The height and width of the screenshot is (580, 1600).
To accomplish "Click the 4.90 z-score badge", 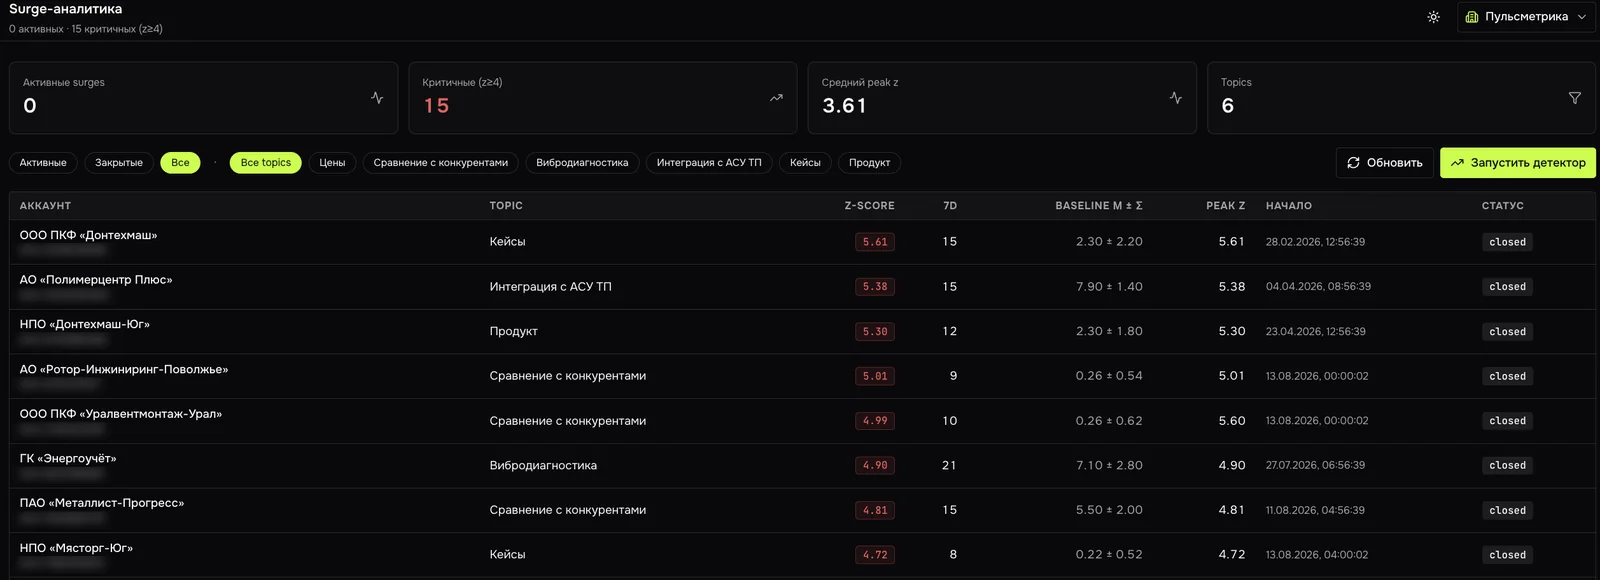I will click(x=875, y=465).
